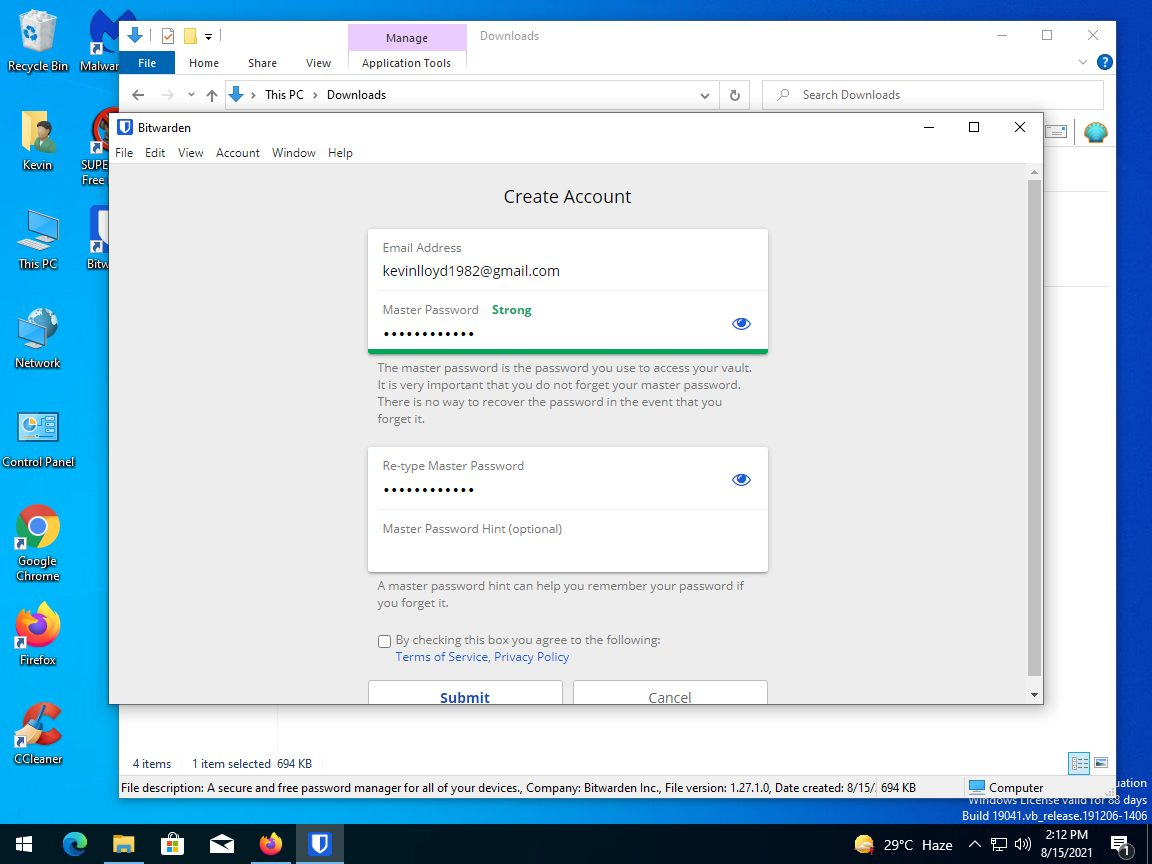
Task: Open recent locations dropdown in File Explorer
Action: 191,95
